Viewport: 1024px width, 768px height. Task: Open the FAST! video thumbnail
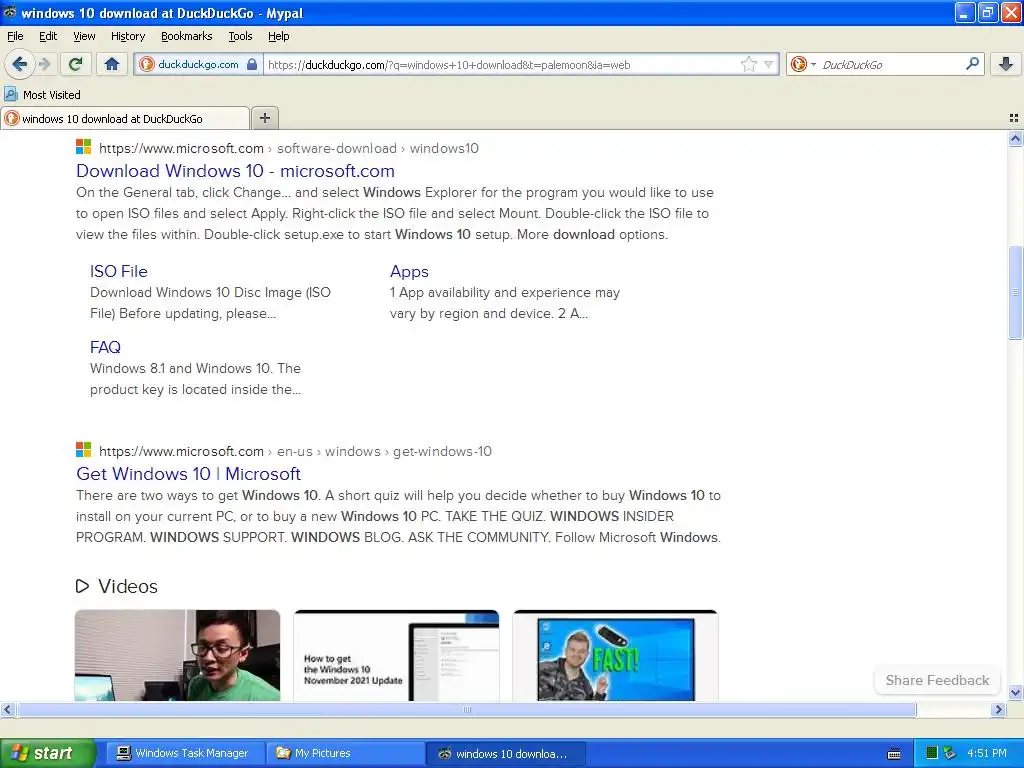[615, 655]
